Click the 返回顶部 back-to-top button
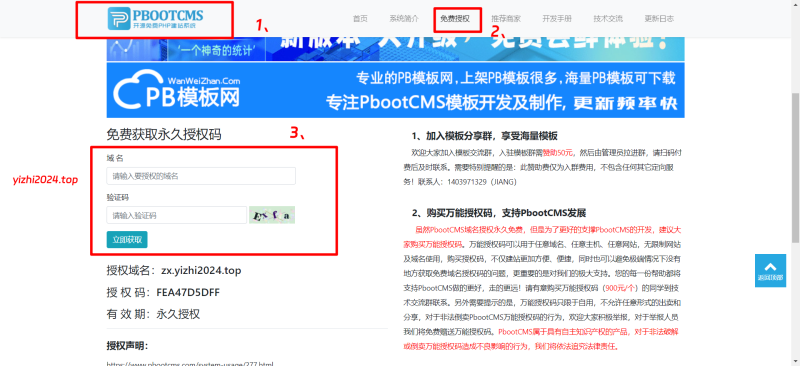Image resolution: width=800 pixels, height=366 pixels. pos(770,271)
